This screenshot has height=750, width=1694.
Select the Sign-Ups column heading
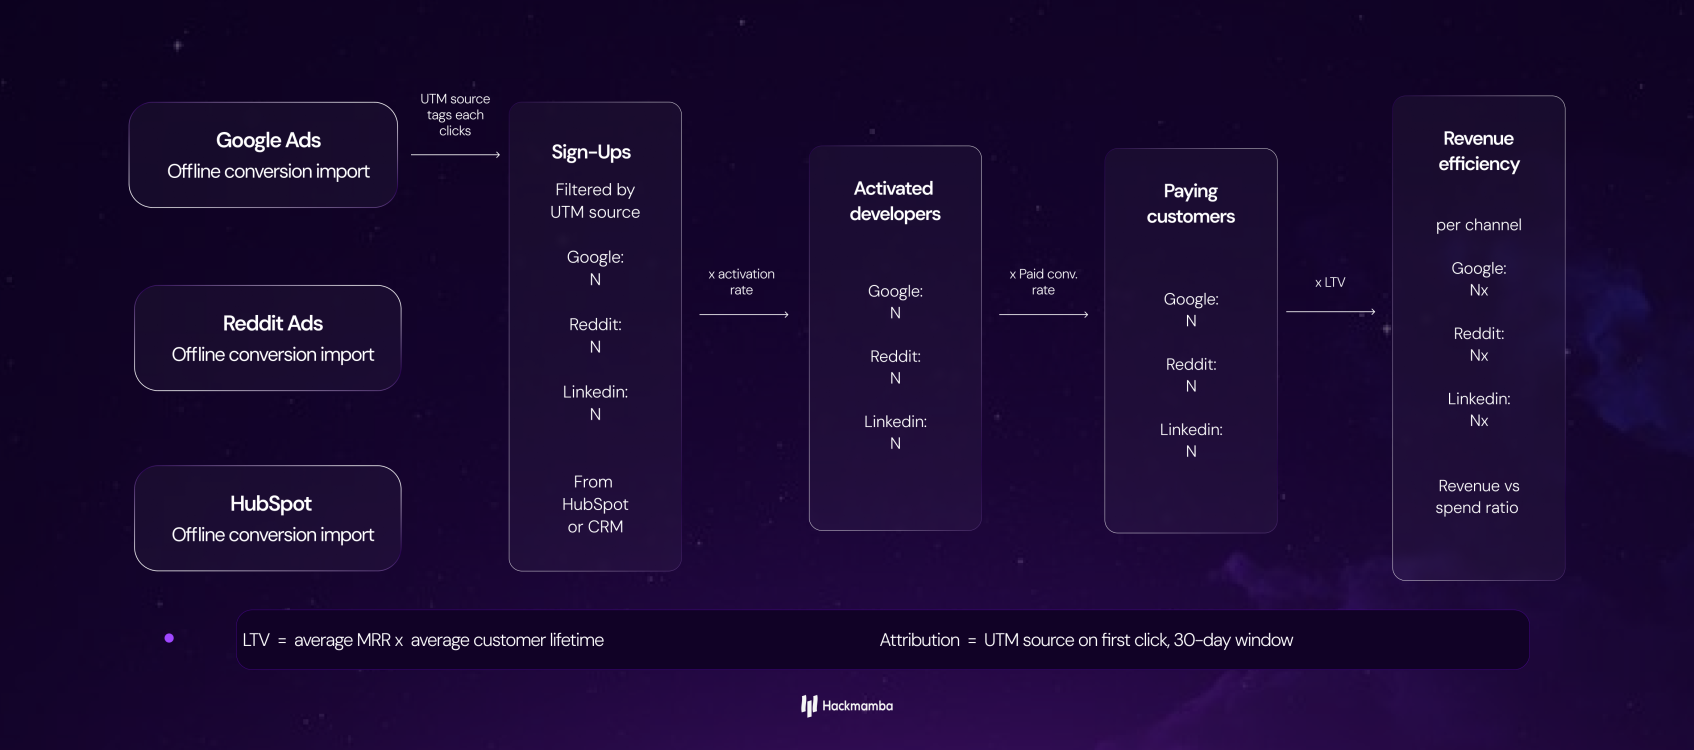591,152
